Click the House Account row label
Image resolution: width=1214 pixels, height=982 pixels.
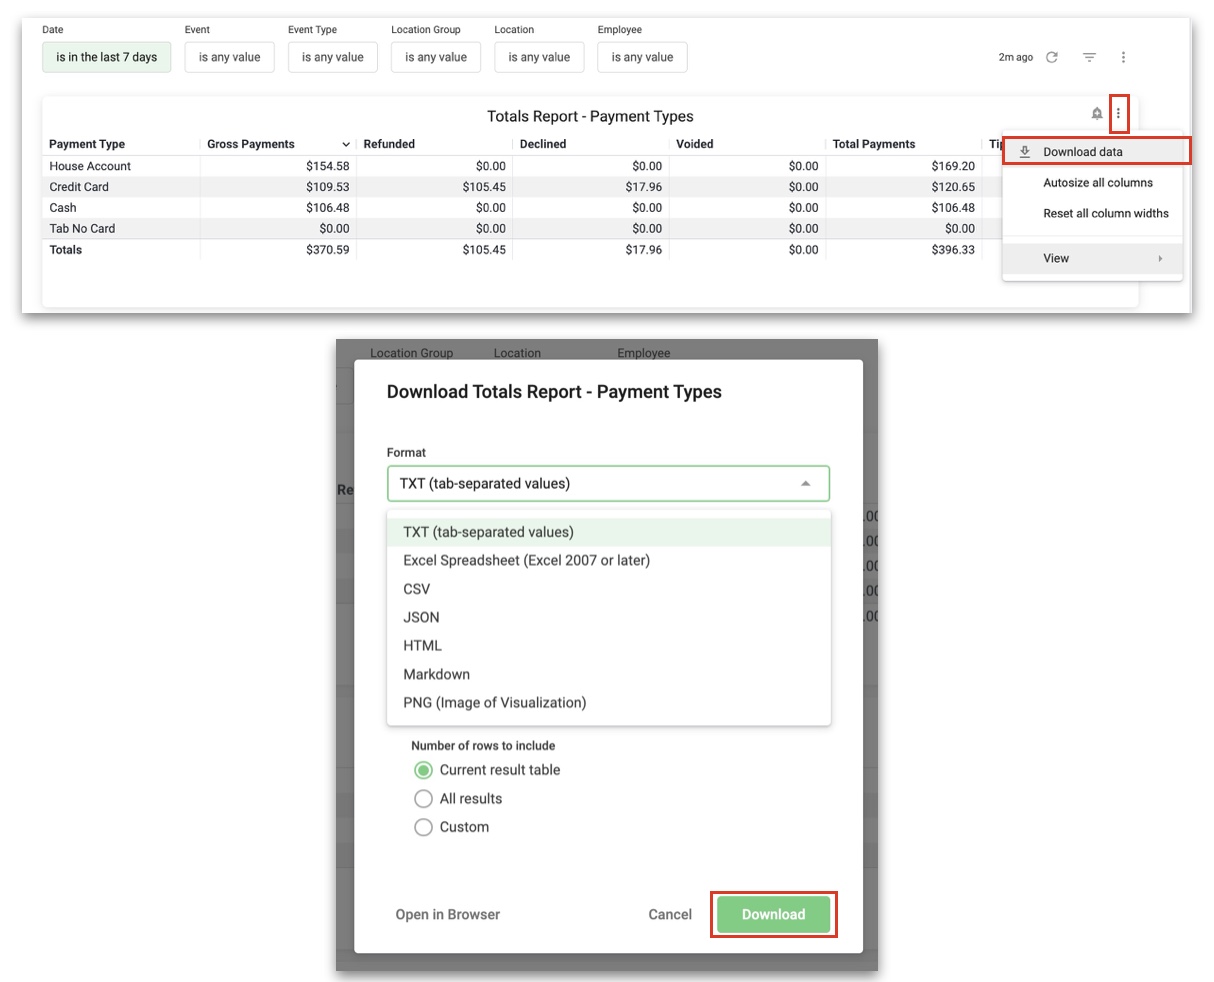(90, 166)
